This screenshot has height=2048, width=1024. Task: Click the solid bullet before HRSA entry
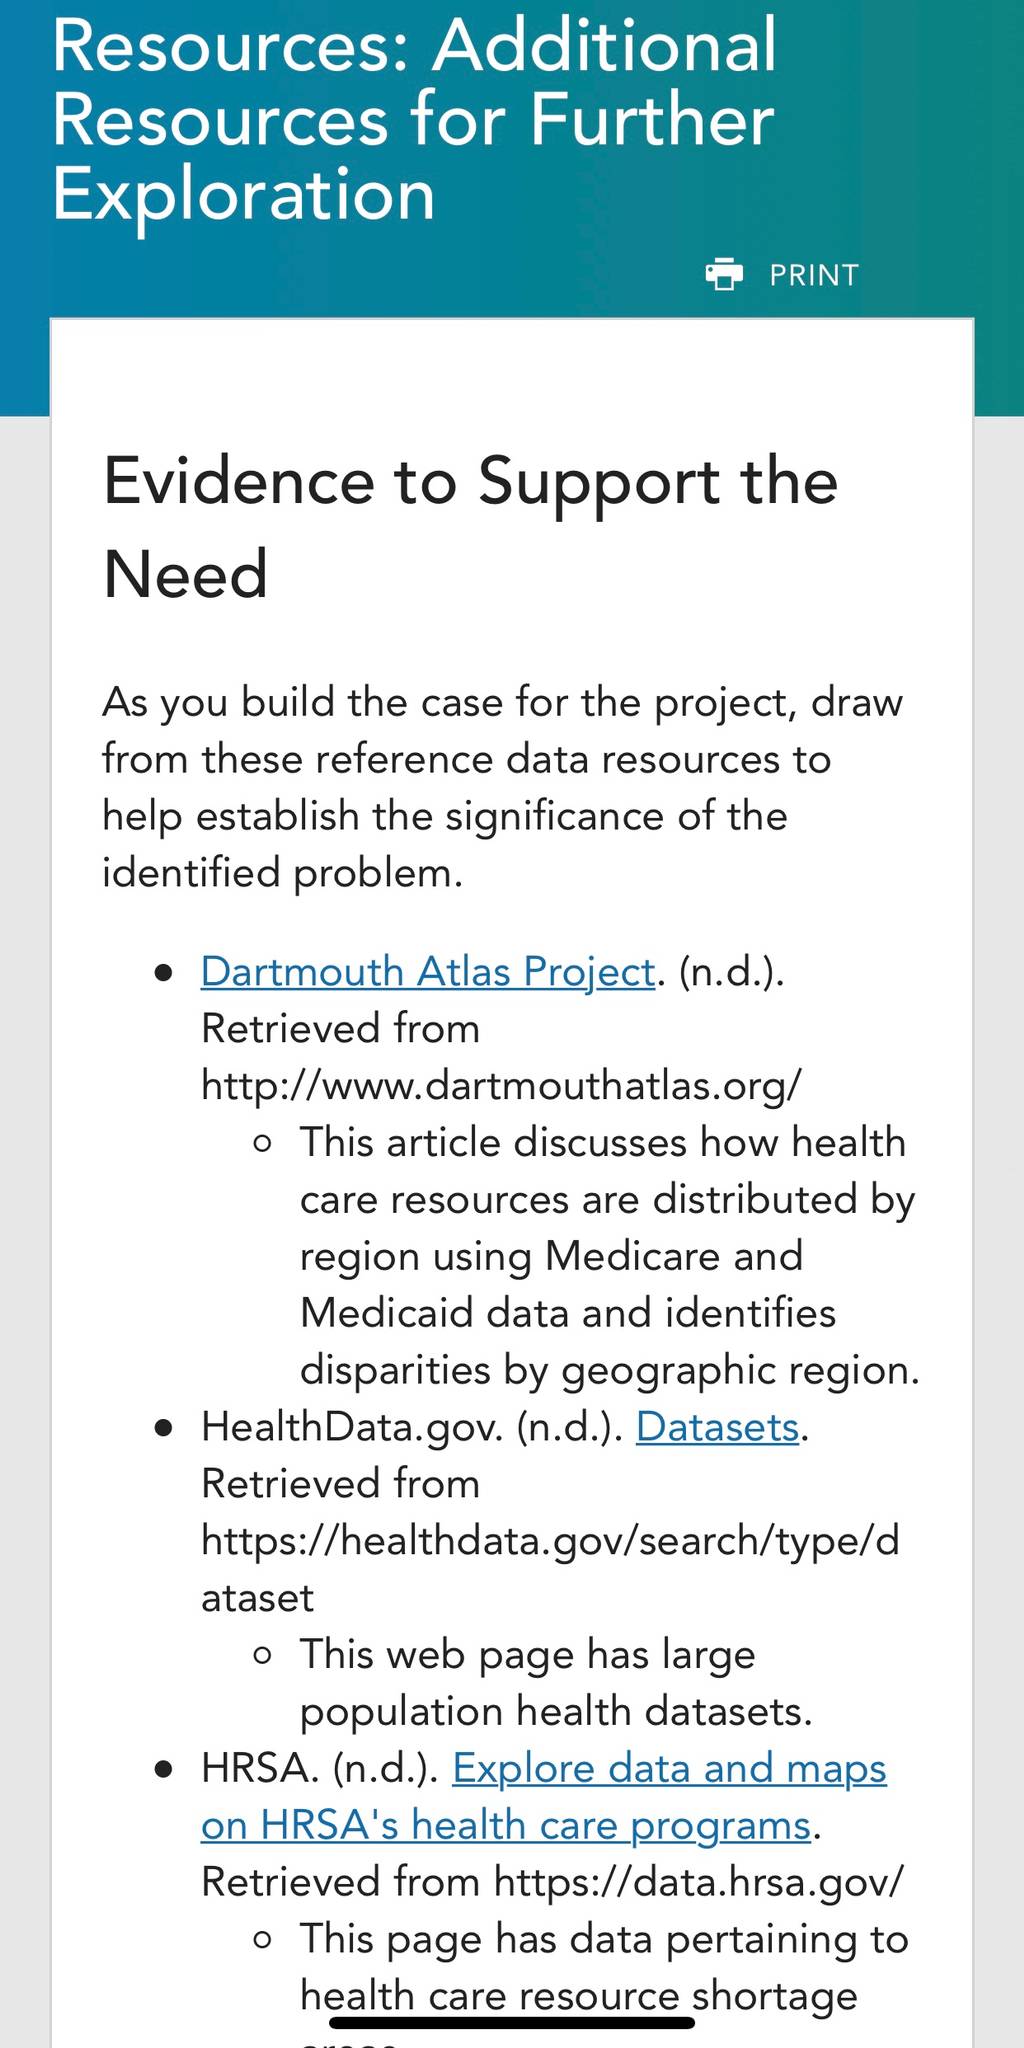[x=164, y=1768]
